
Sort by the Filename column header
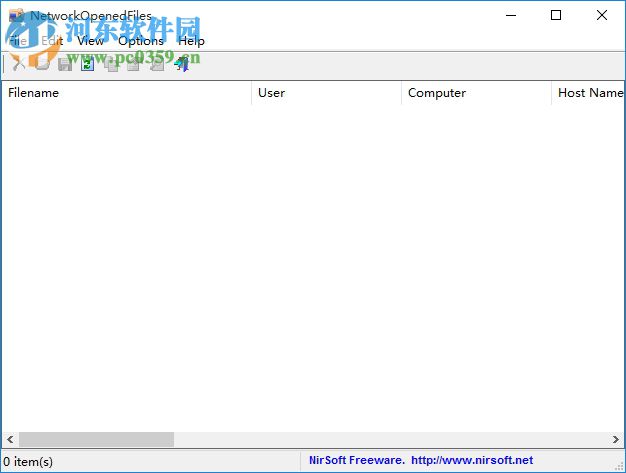126,93
